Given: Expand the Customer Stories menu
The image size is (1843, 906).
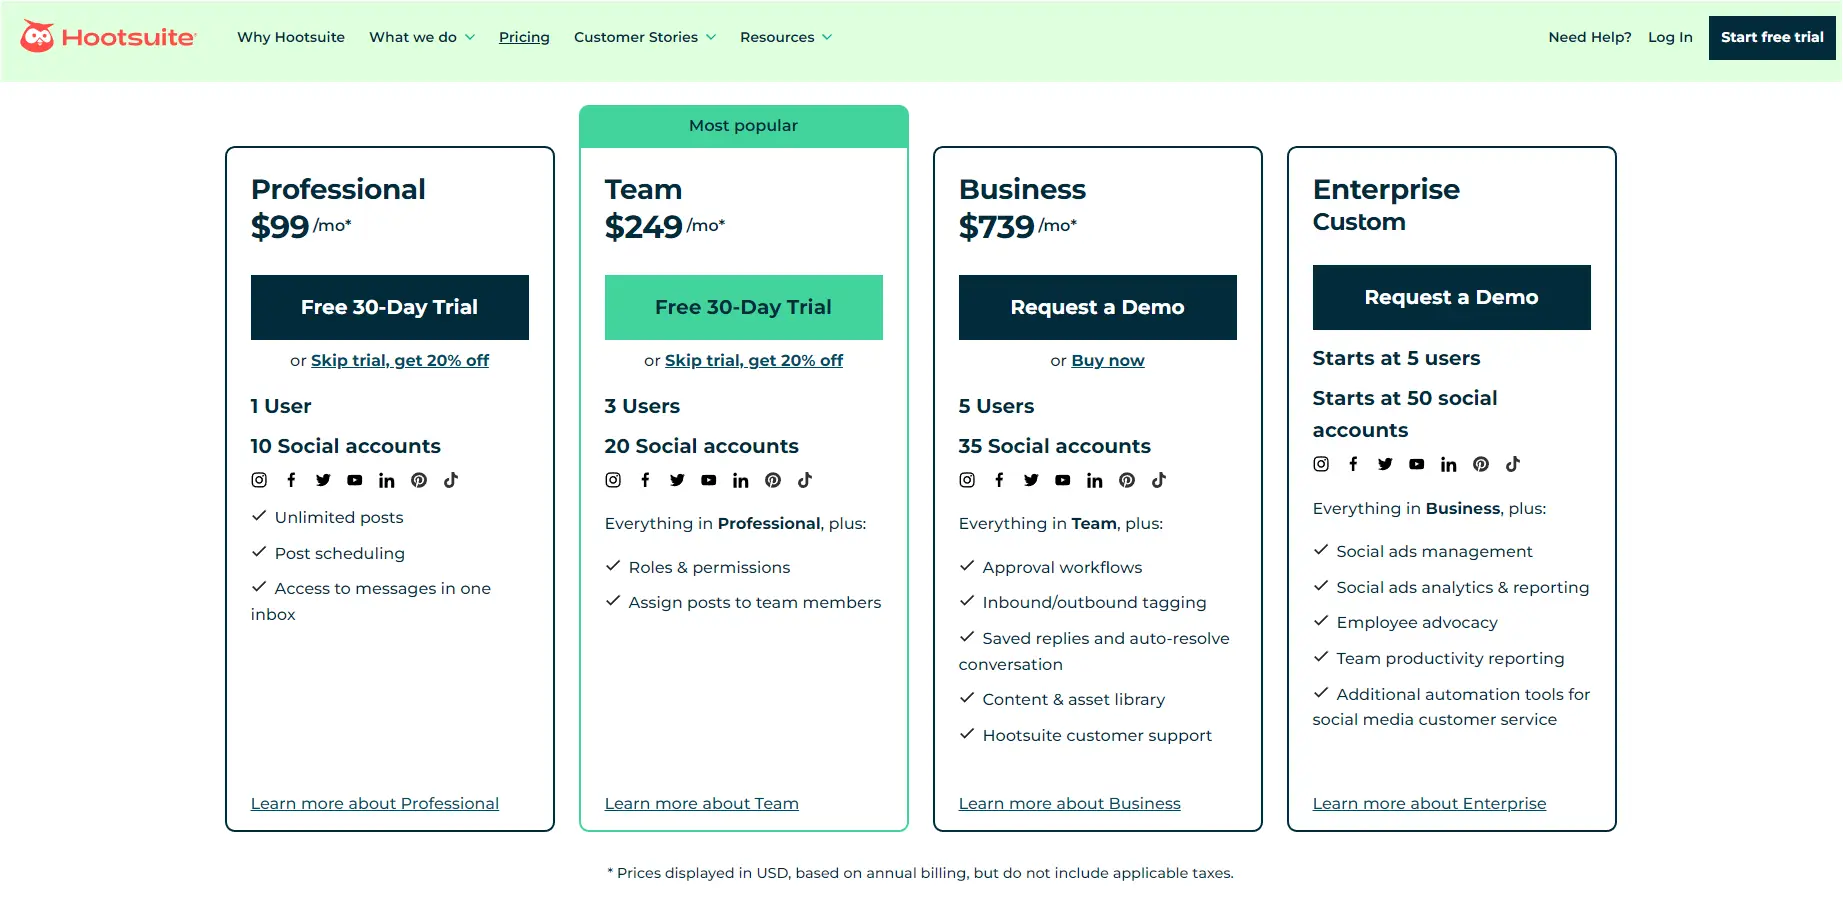Looking at the screenshot, I should (645, 37).
